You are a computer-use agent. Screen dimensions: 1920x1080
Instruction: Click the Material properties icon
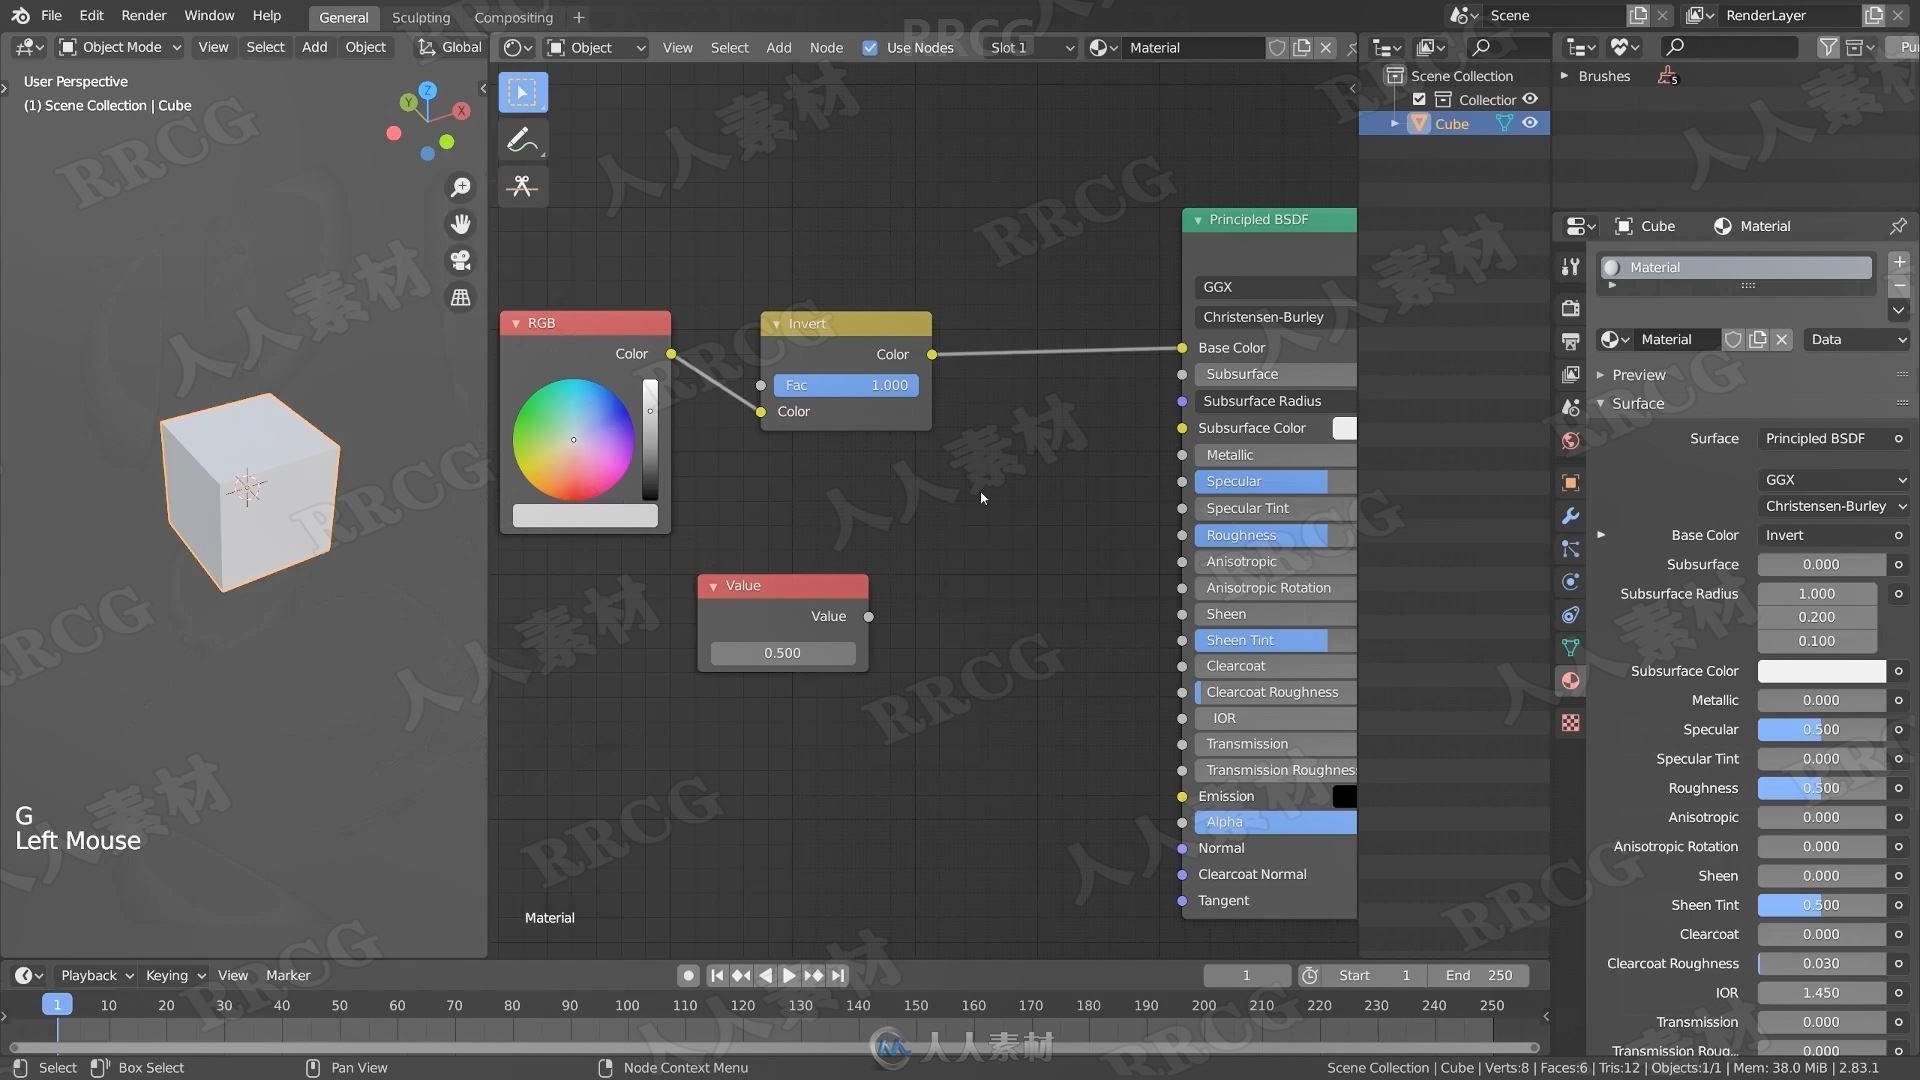tap(1571, 680)
